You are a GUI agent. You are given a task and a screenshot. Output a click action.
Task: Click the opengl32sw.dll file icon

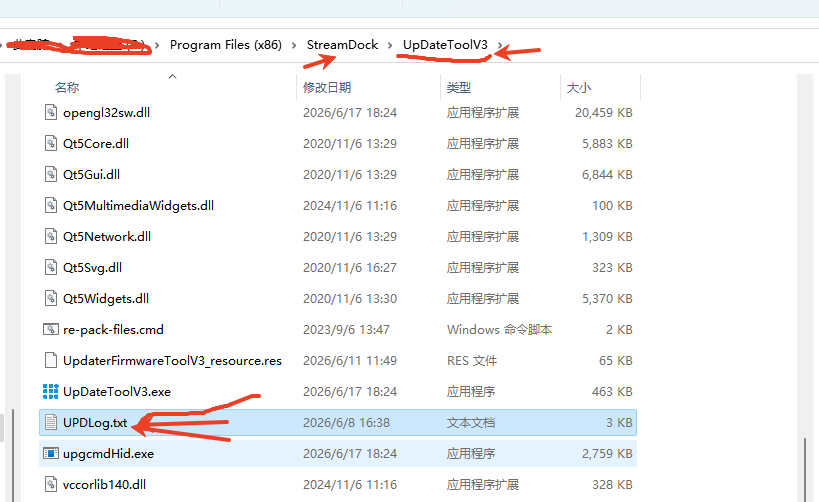point(51,112)
